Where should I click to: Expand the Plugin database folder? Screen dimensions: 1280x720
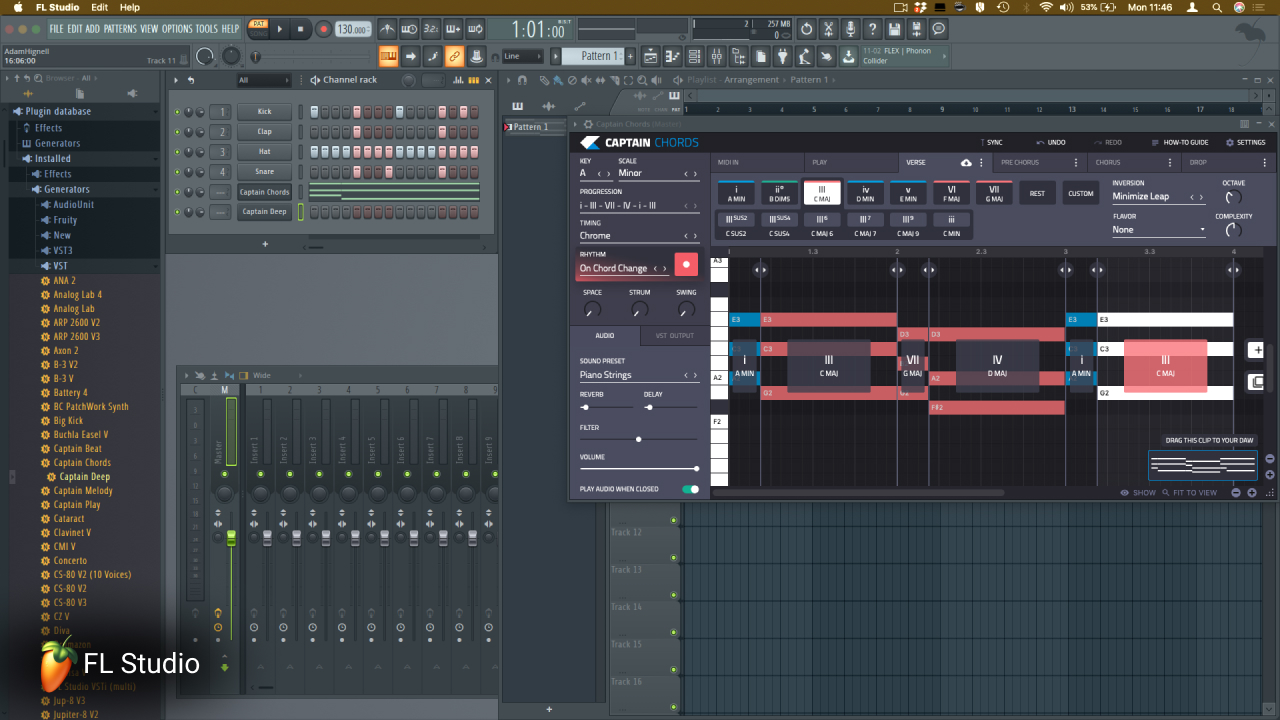pos(58,111)
